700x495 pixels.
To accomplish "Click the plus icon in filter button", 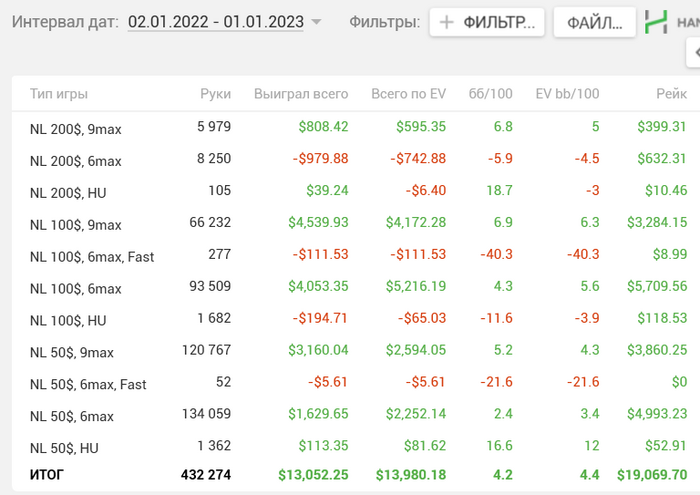I will coord(446,22).
